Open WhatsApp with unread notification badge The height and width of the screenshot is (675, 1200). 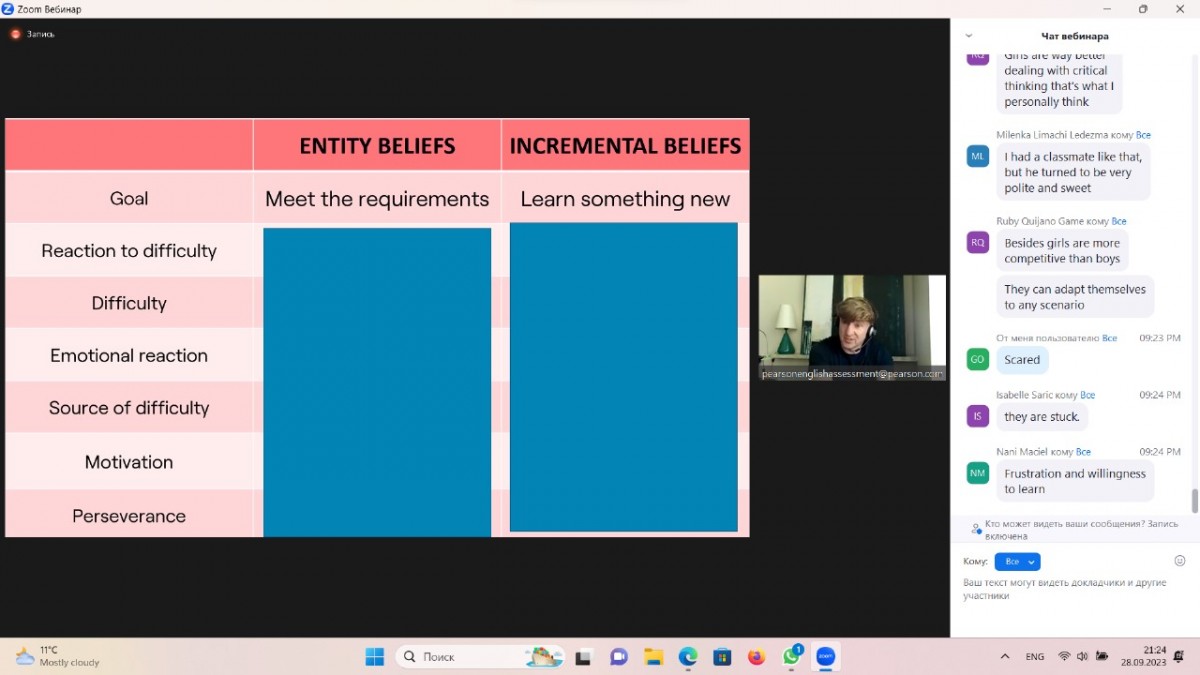click(x=792, y=656)
